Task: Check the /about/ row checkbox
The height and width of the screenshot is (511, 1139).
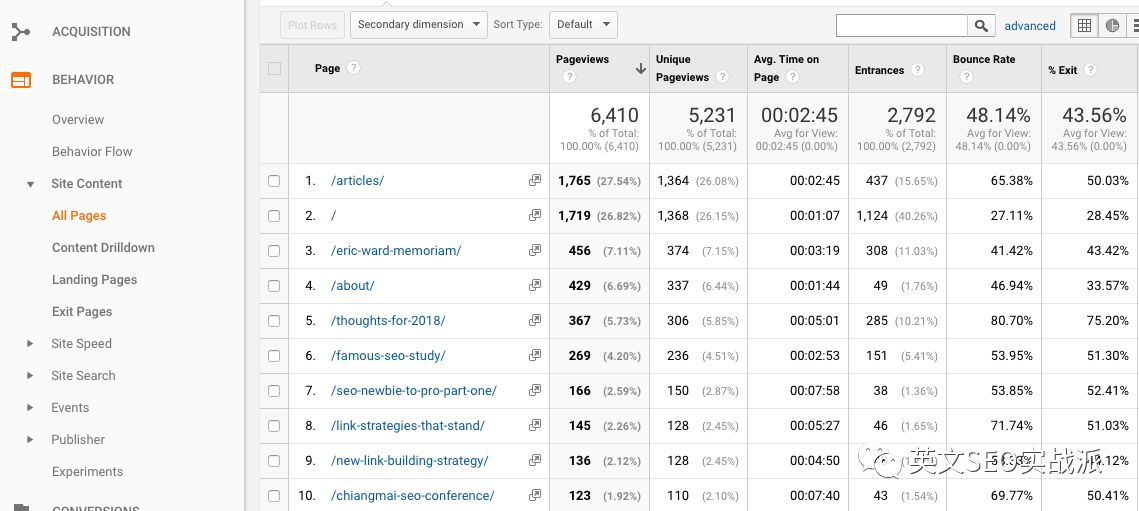Action: point(274,286)
